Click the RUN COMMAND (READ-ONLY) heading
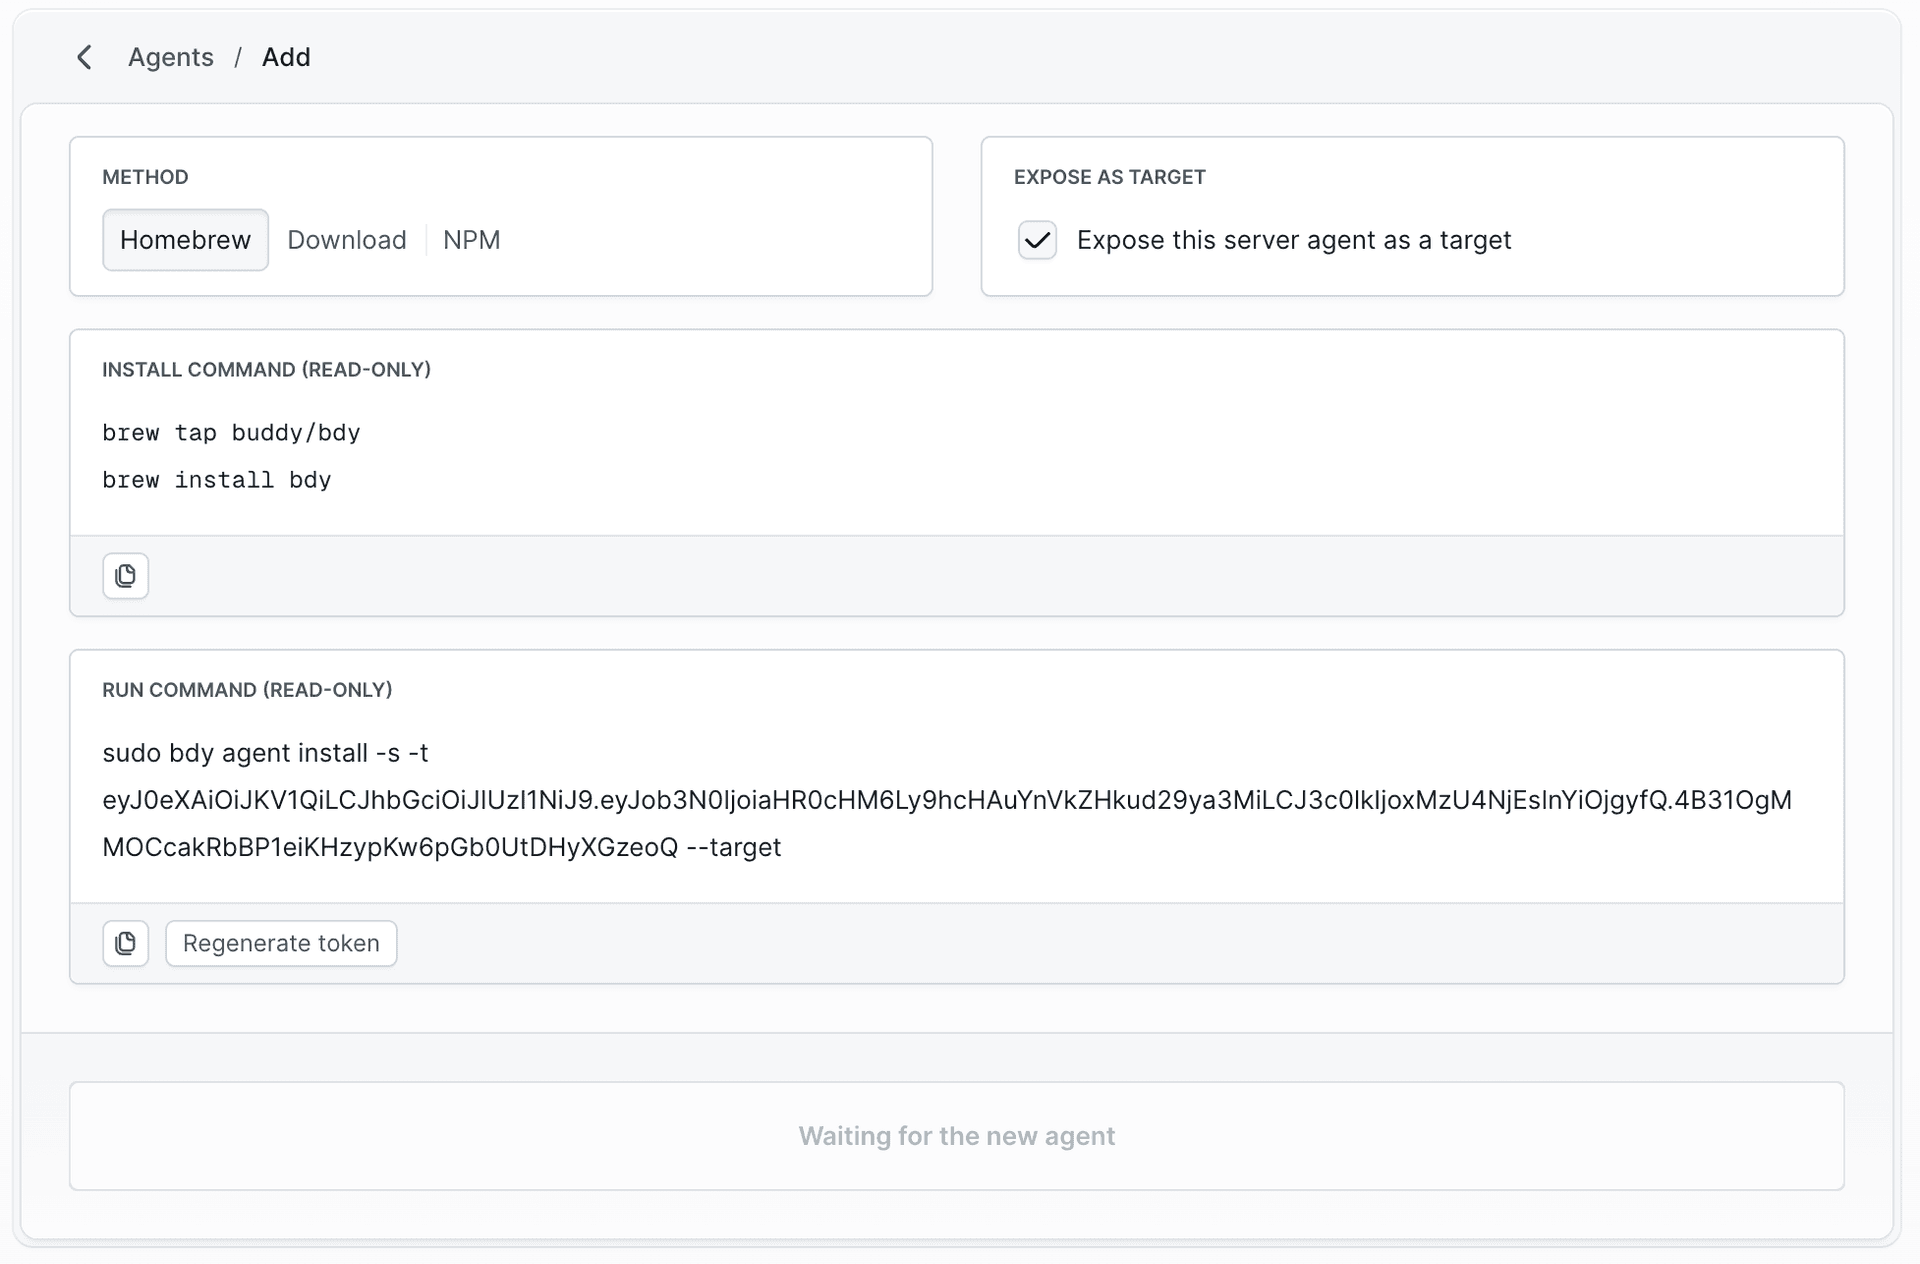This screenshot has height=1264, width=1920. click(247, 690)
